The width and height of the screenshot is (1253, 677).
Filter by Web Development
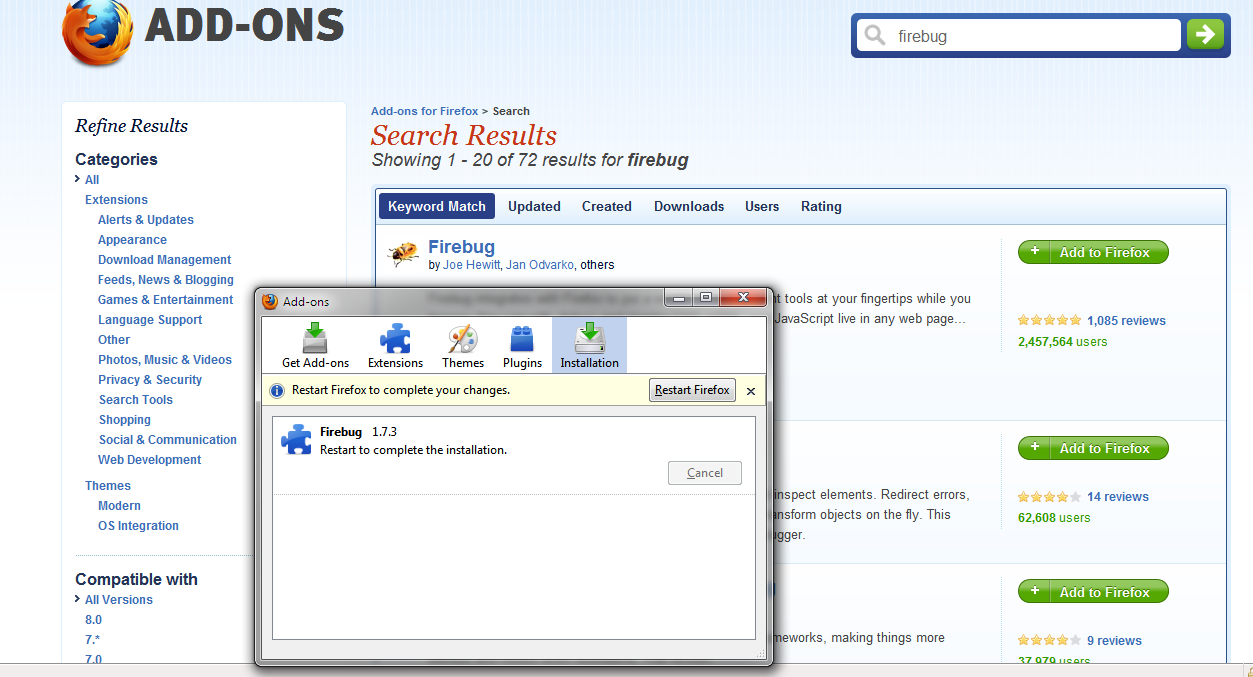(150, 460)
